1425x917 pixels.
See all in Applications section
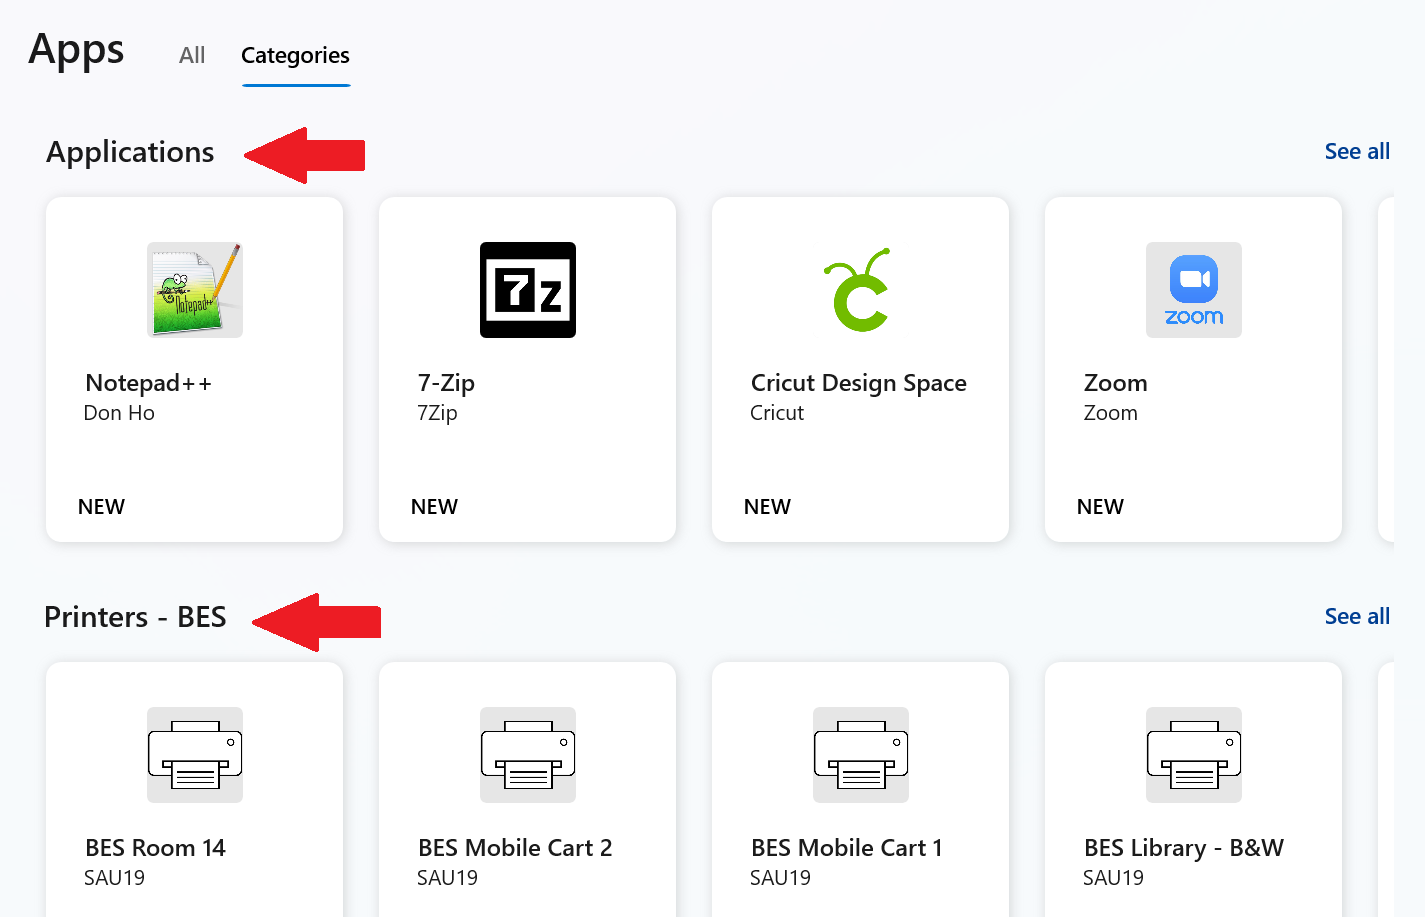(1357, 151)
